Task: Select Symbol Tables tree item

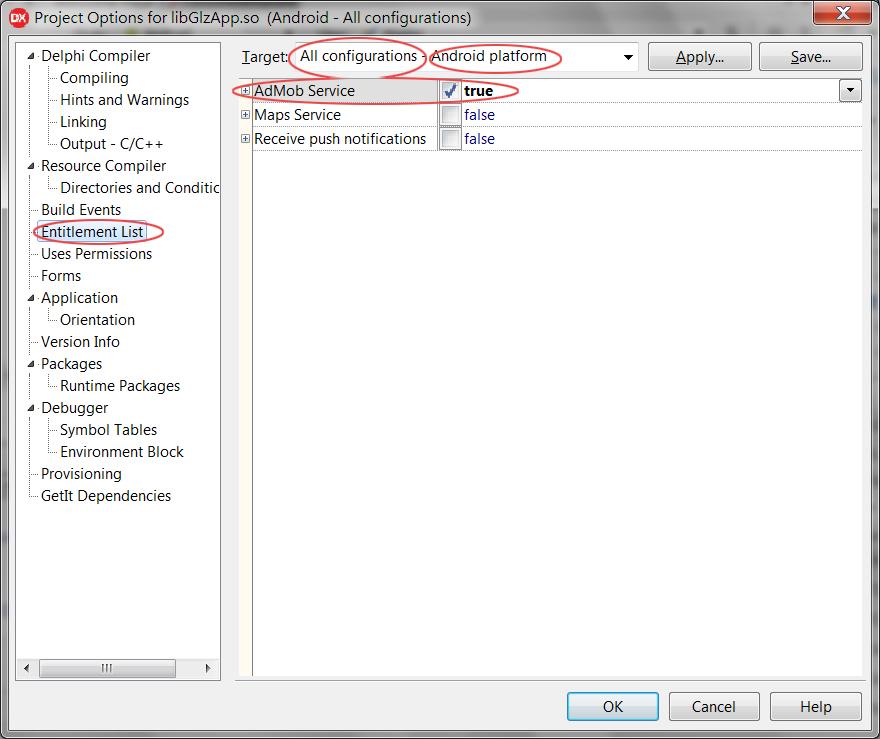Action: tap(108, 430)
